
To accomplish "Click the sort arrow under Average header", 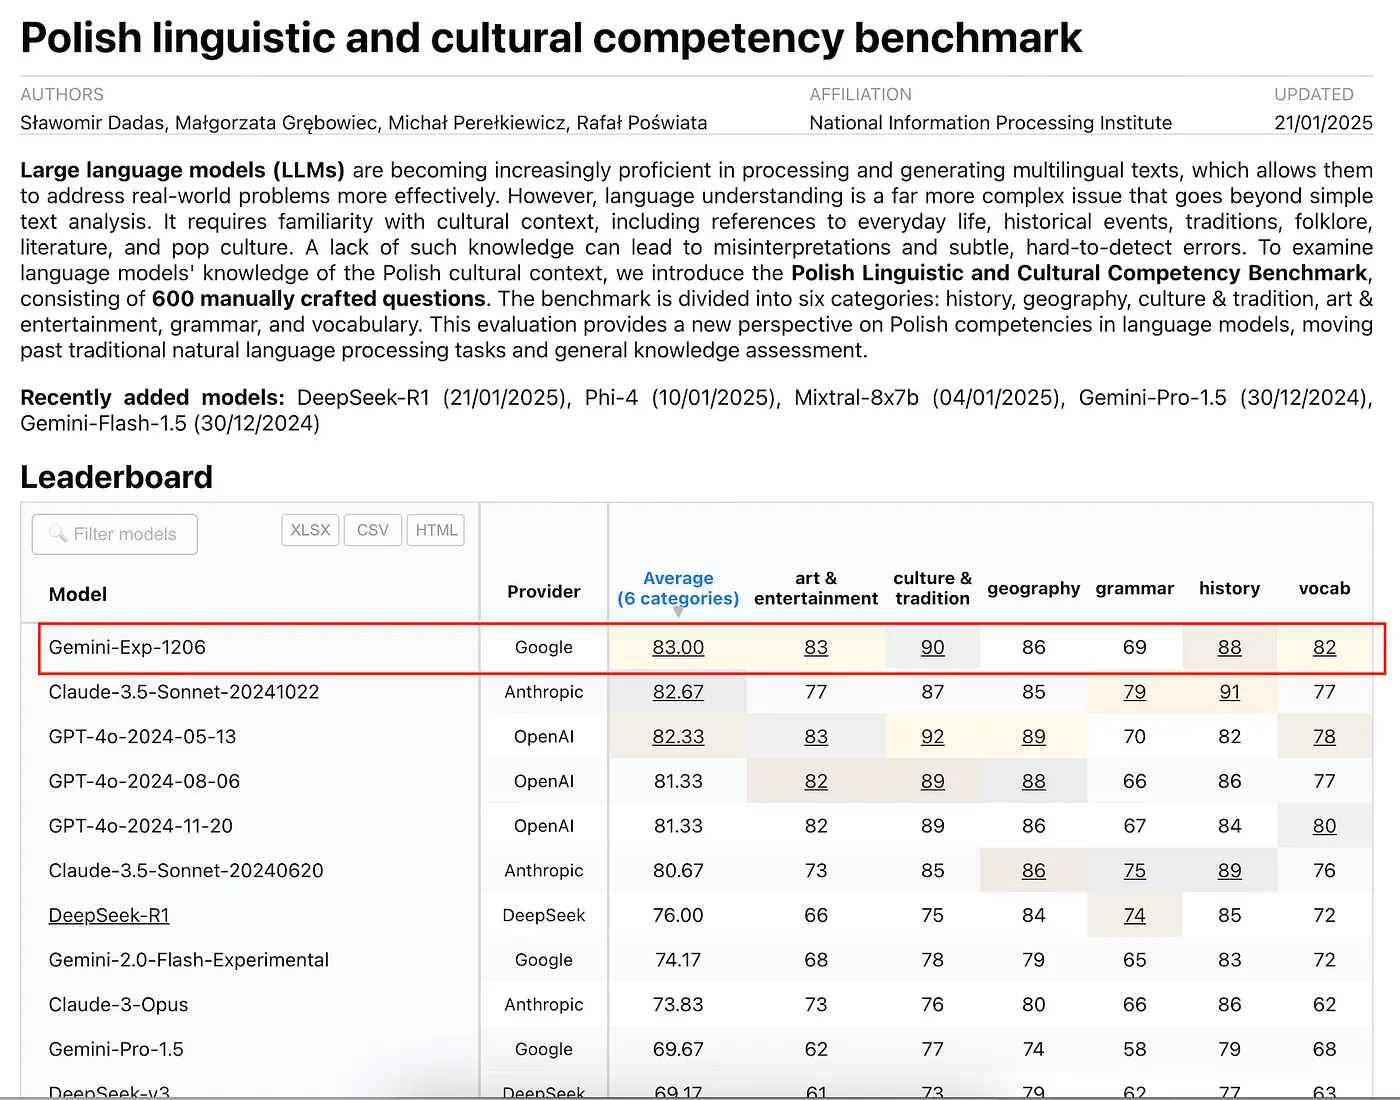I will pyautogui.click(x=678, y=611).
